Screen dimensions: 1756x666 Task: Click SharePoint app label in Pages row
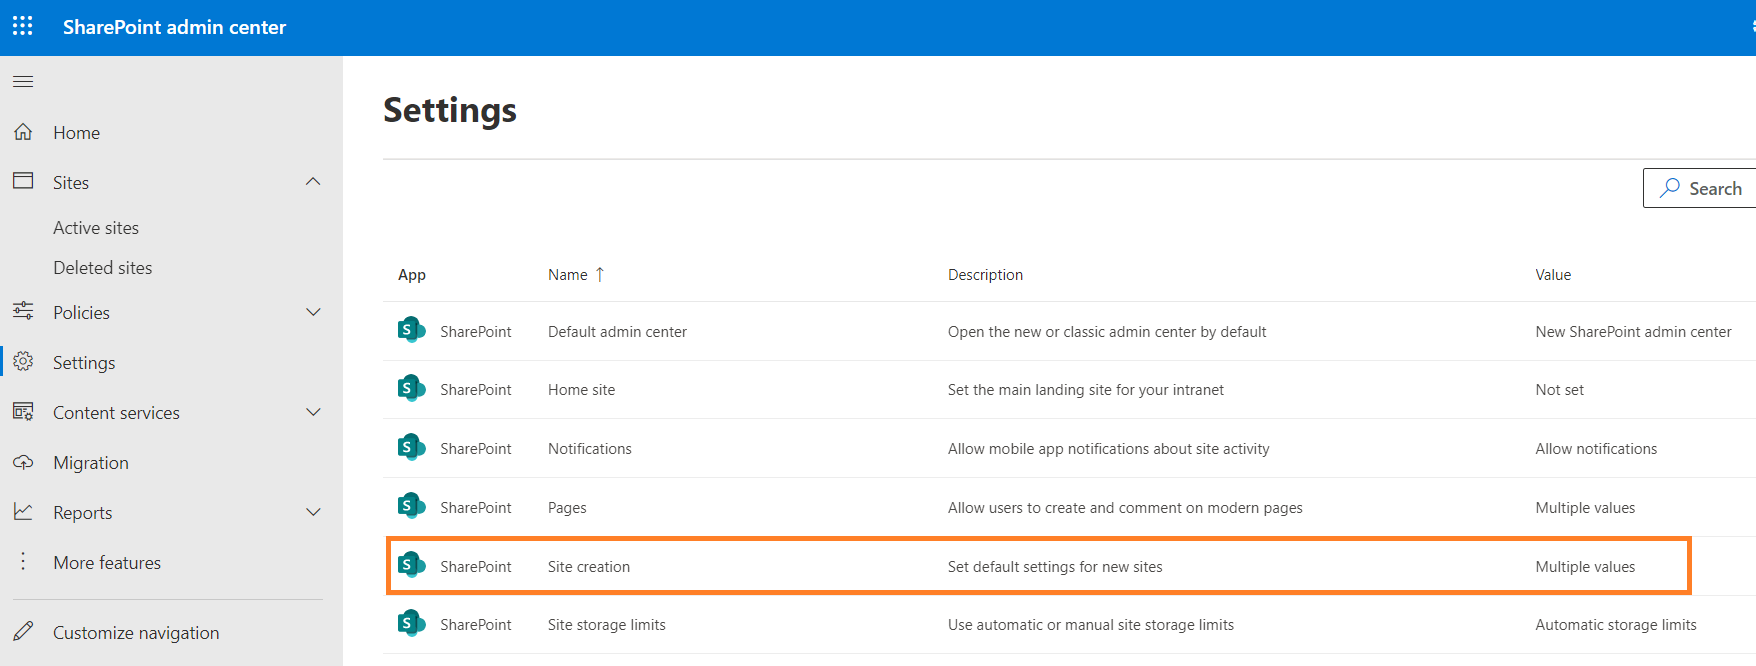tap(475, 507)
